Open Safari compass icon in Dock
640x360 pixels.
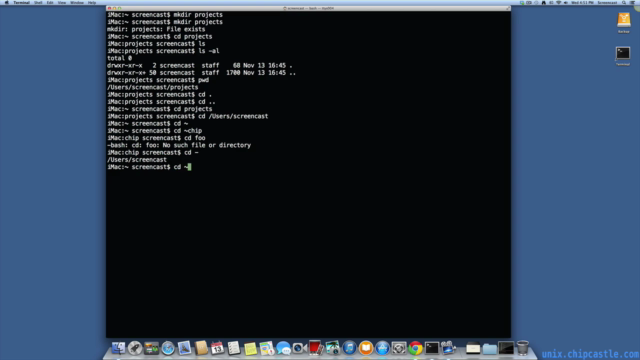click(x=168, y=348)
